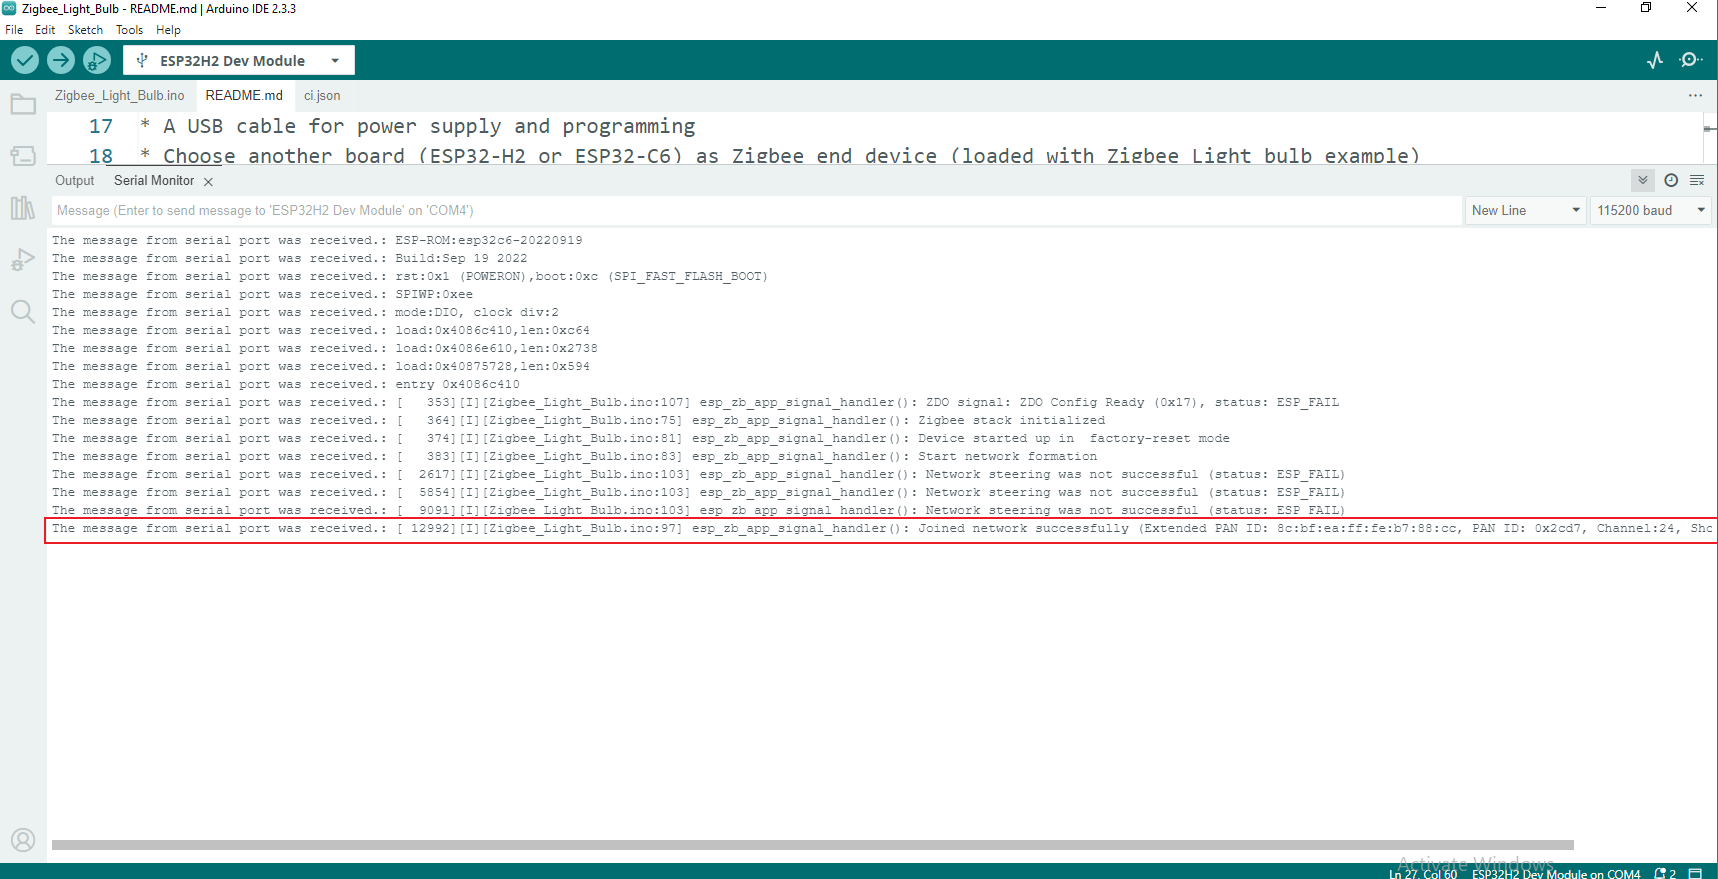The width and height of the screenshot is (1718, 879).
Task: Start debugging with the debug play button
Action: (x=97, y=60)
